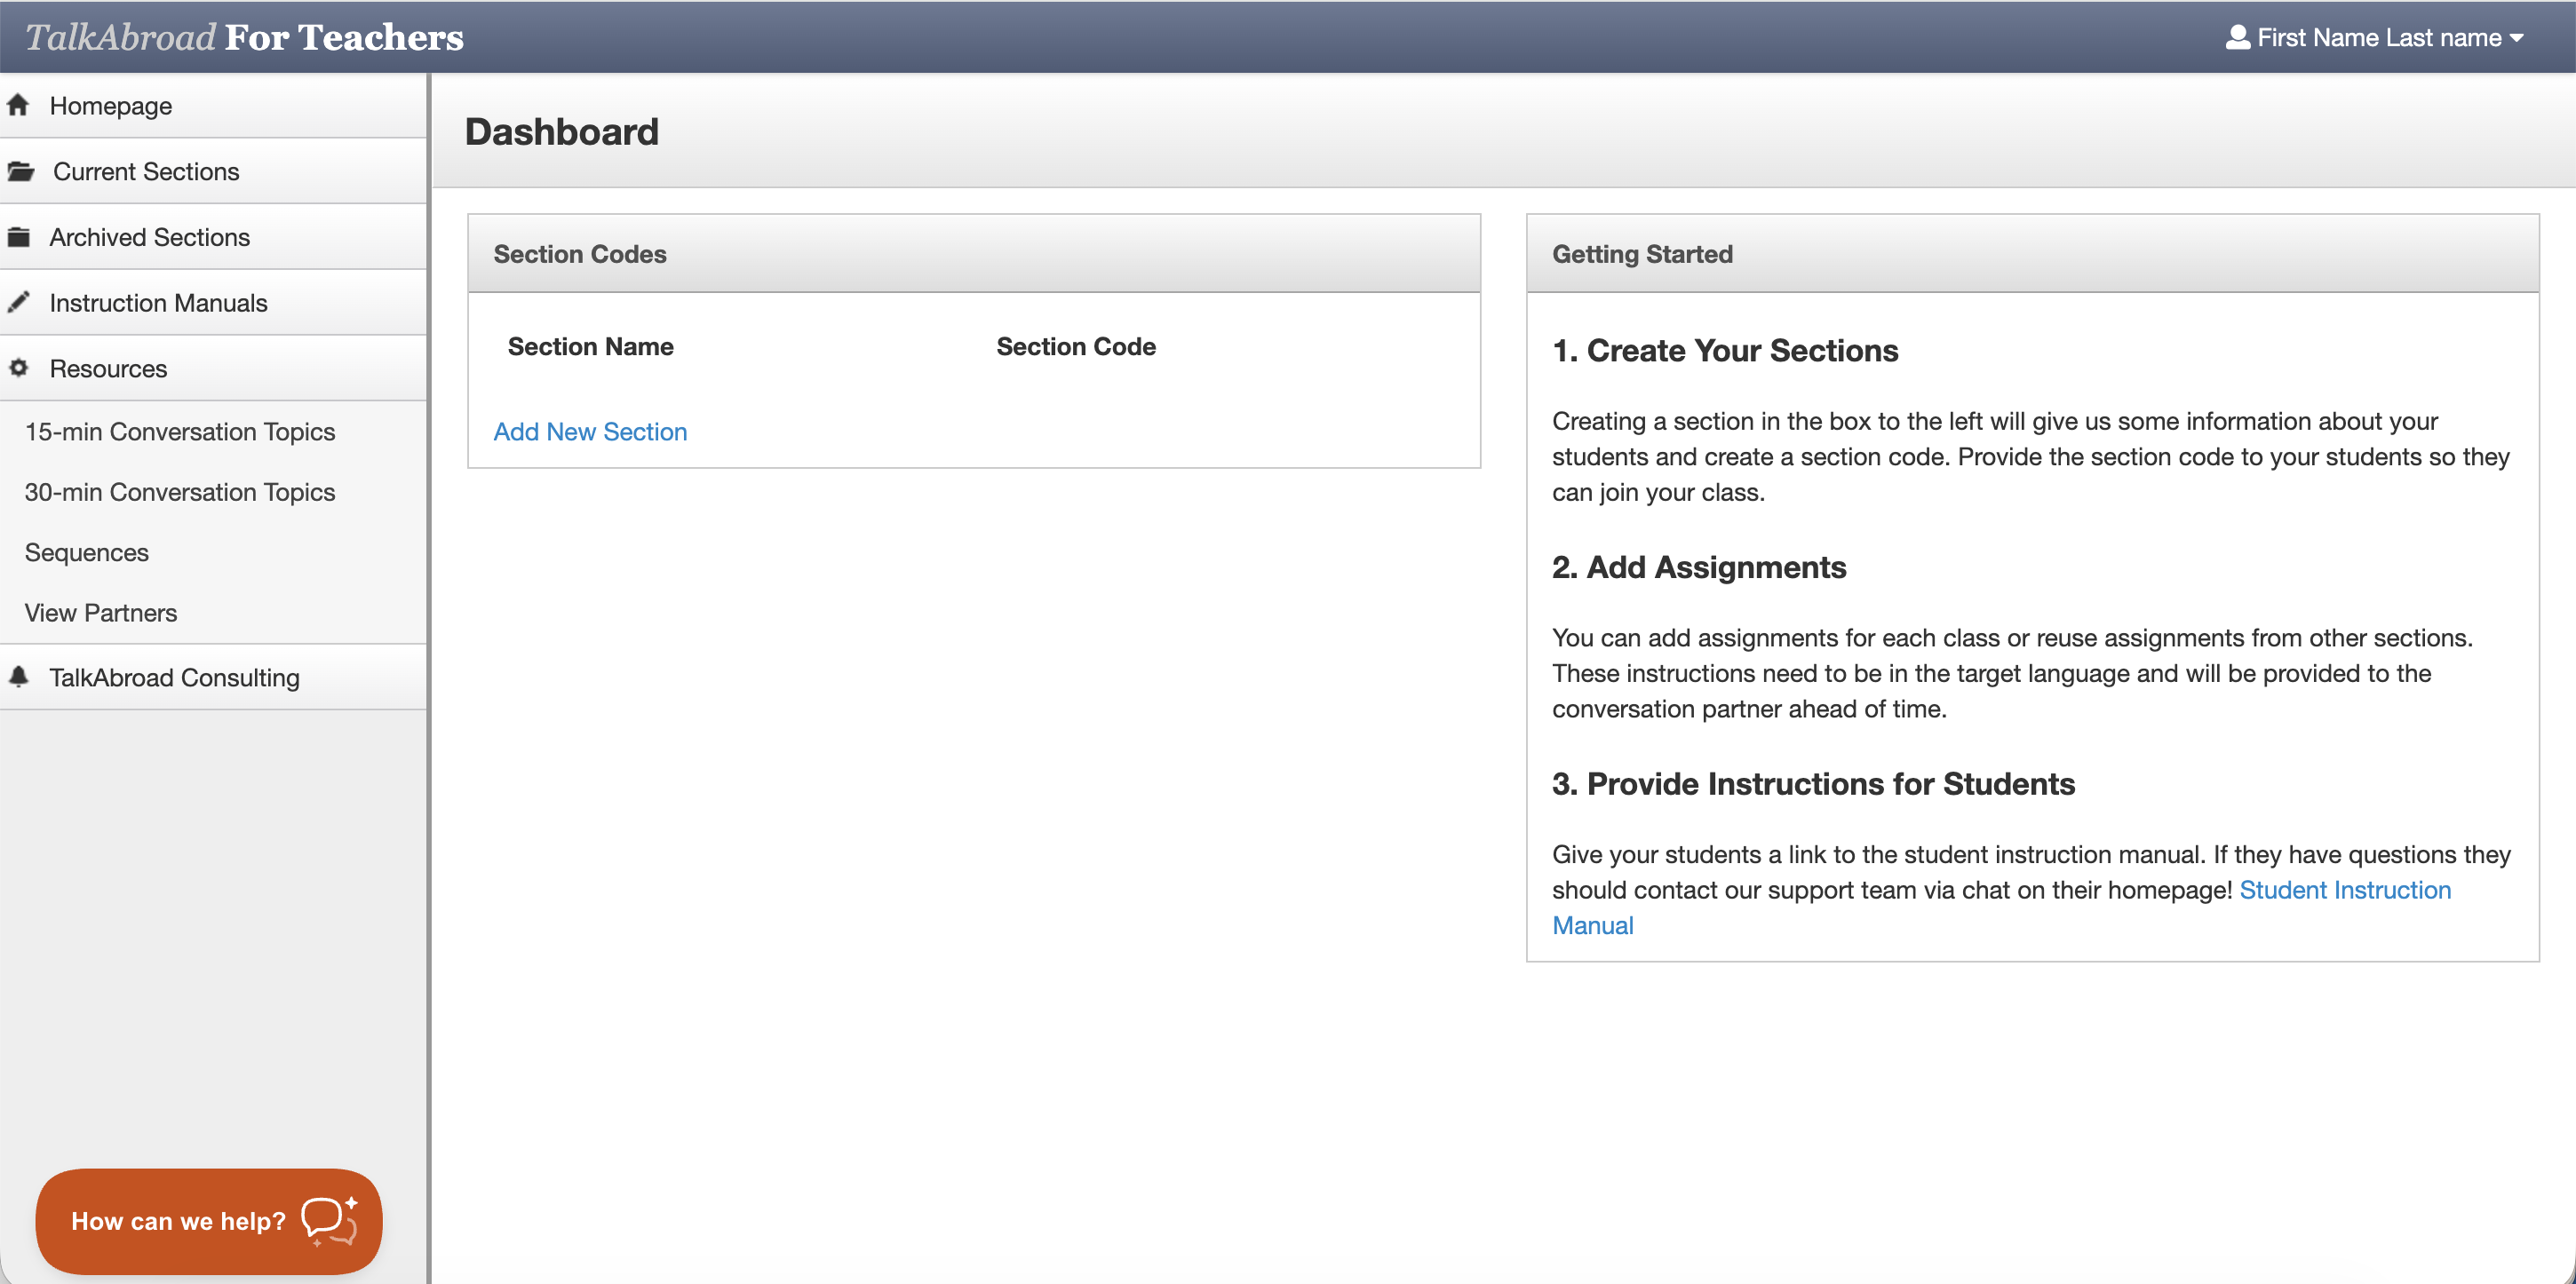The image size is (2576, 1284).
Task: Click the Homepage house icon
Action: tap(18, 105)
